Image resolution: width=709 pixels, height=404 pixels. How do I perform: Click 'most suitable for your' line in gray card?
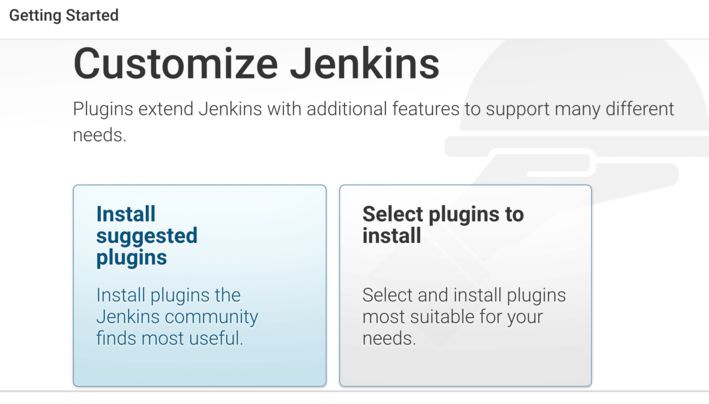(x=452, y=317)
